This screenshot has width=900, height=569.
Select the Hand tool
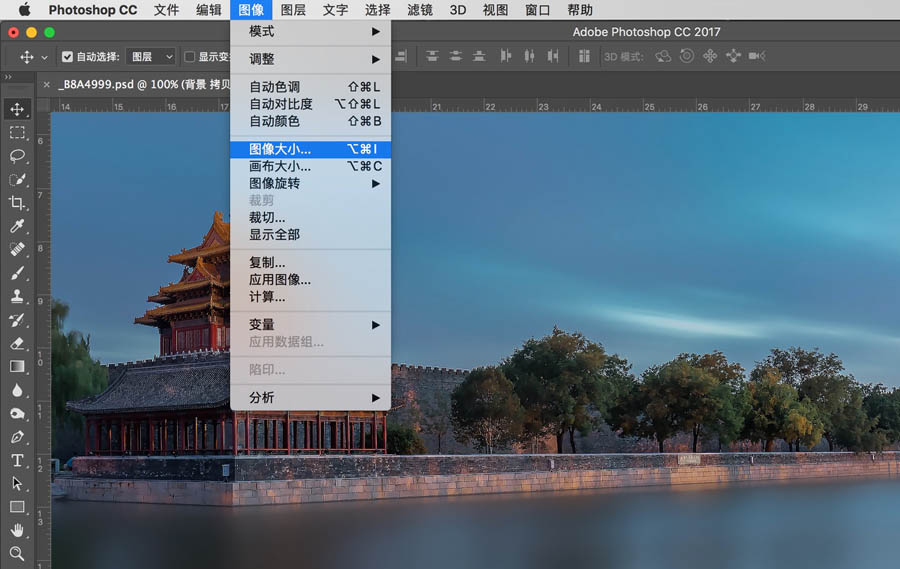pyautogui.click(x=17, y=530)
